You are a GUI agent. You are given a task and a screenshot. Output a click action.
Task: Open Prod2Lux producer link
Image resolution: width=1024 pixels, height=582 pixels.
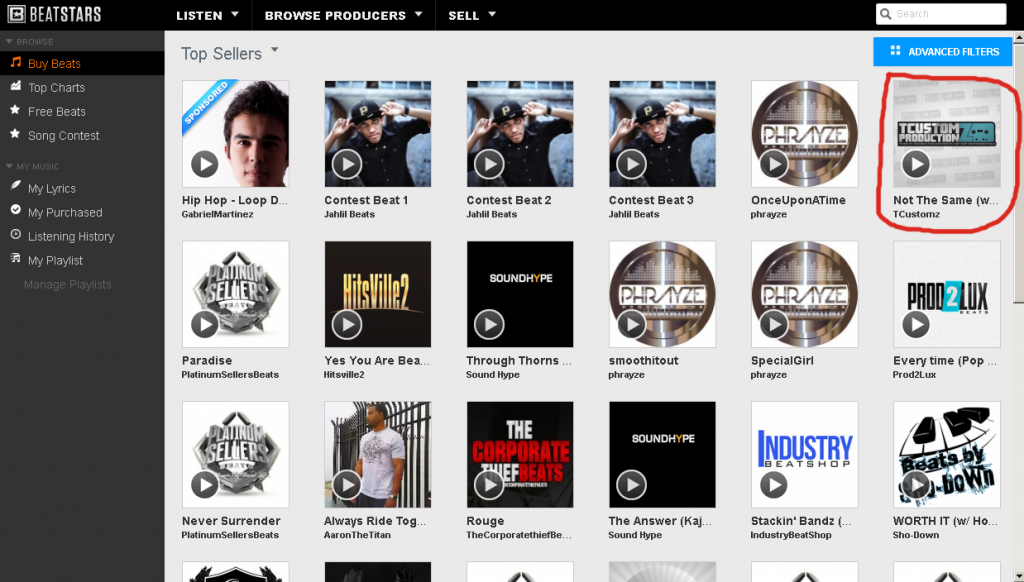914,375
